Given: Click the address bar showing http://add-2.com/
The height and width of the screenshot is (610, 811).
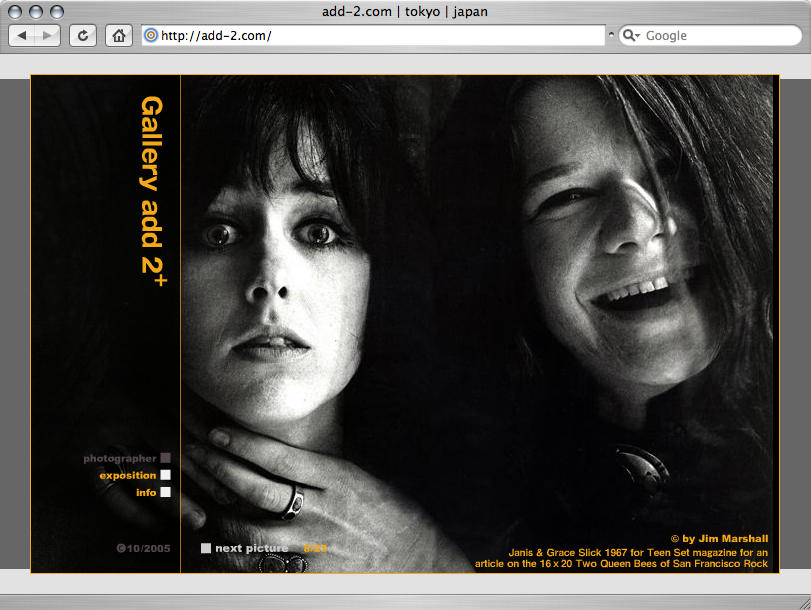Looking at the screenshot, I should 373,35.
